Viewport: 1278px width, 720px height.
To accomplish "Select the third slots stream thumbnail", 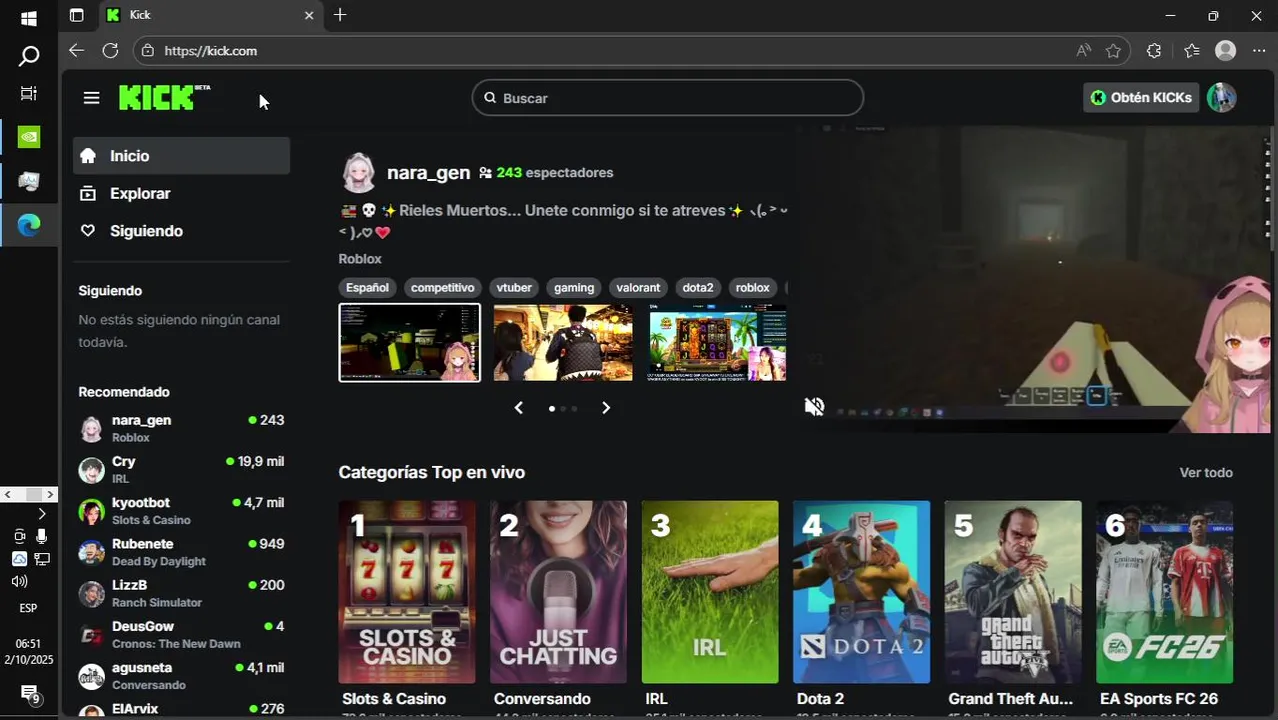I will coord(716,343).
